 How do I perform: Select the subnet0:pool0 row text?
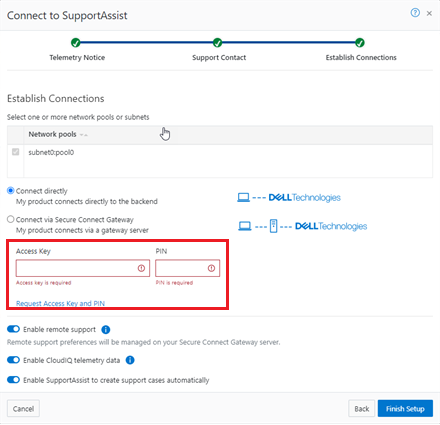click(51, 153)
